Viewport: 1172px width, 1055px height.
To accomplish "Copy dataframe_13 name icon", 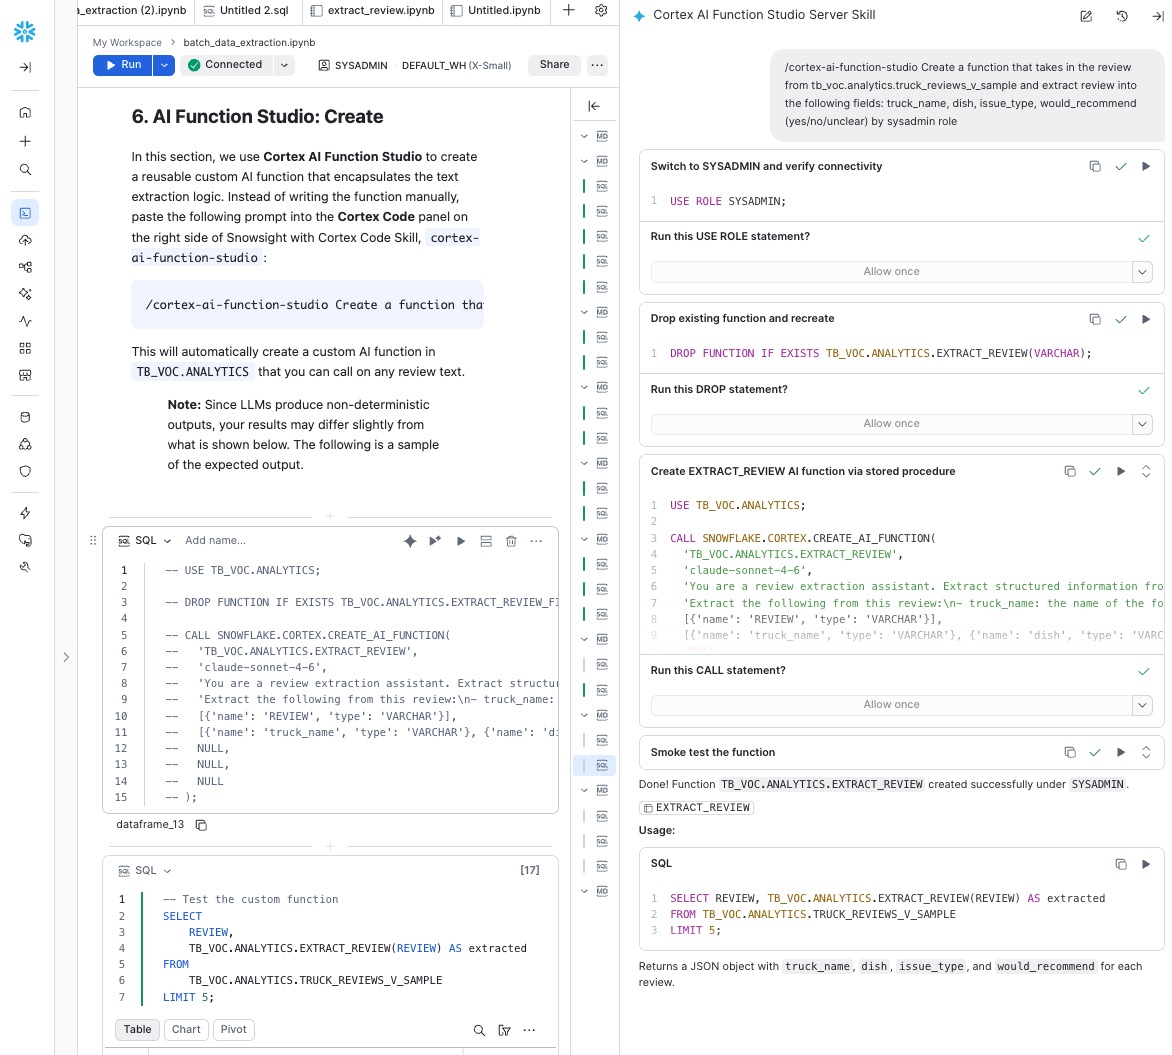I will pos(201,825).
